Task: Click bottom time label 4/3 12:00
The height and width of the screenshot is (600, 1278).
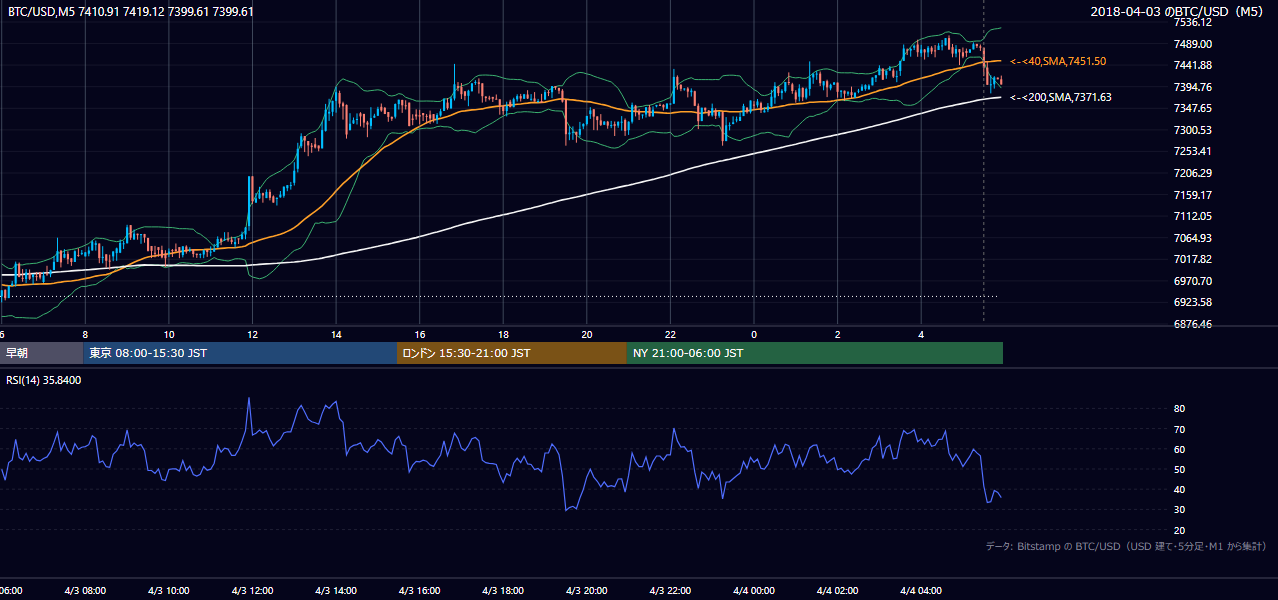Action: [x=251, y=590]
